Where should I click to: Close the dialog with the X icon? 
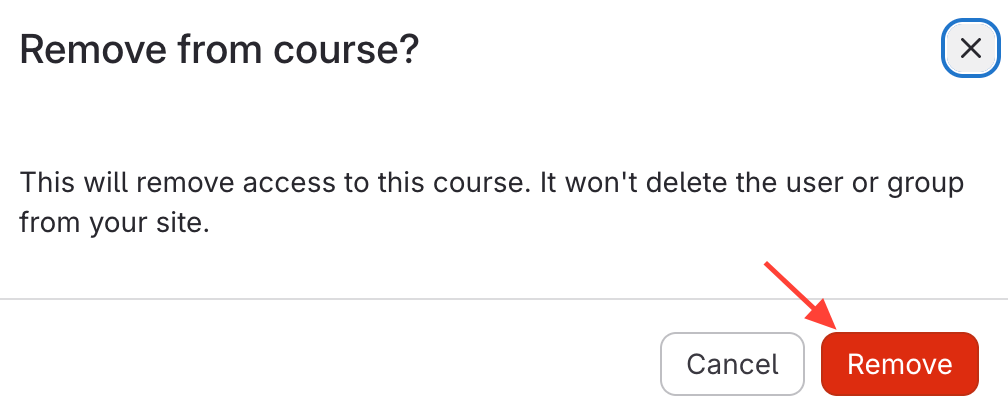[969, 49]
